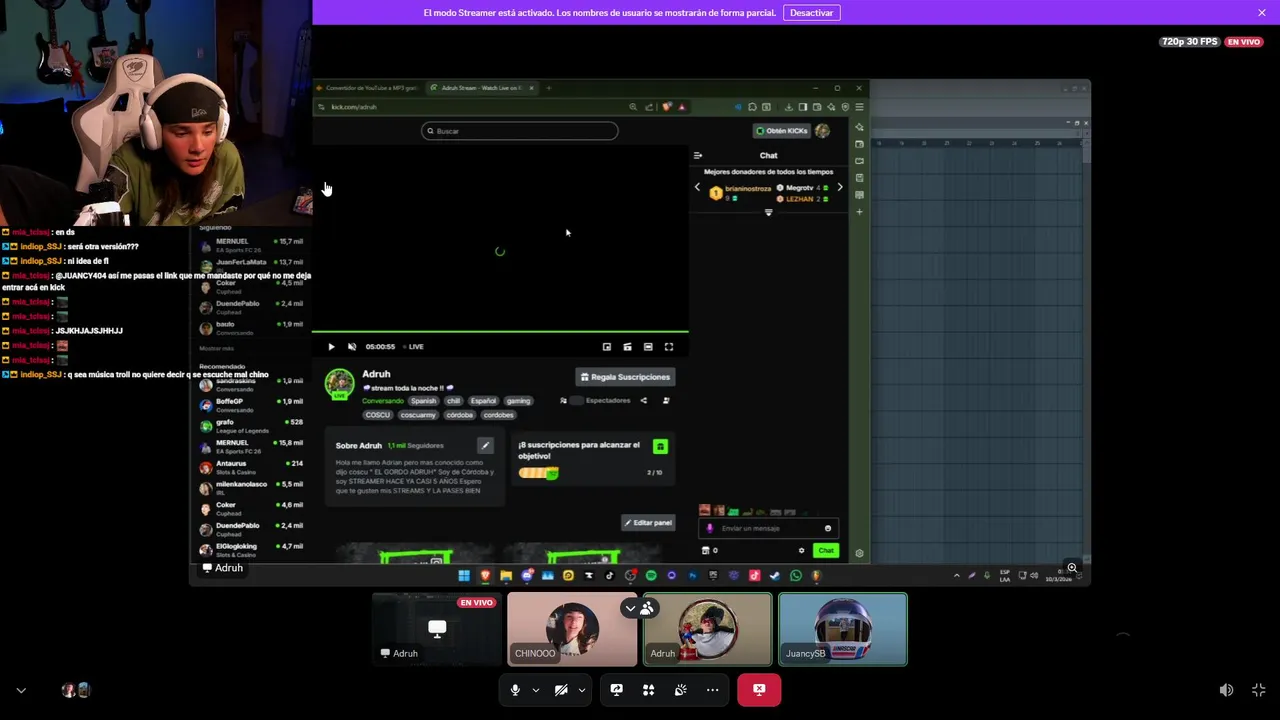Turn on the Discord camera
The height and width of the screenshot is (720, 1280).
pos(561,690)
